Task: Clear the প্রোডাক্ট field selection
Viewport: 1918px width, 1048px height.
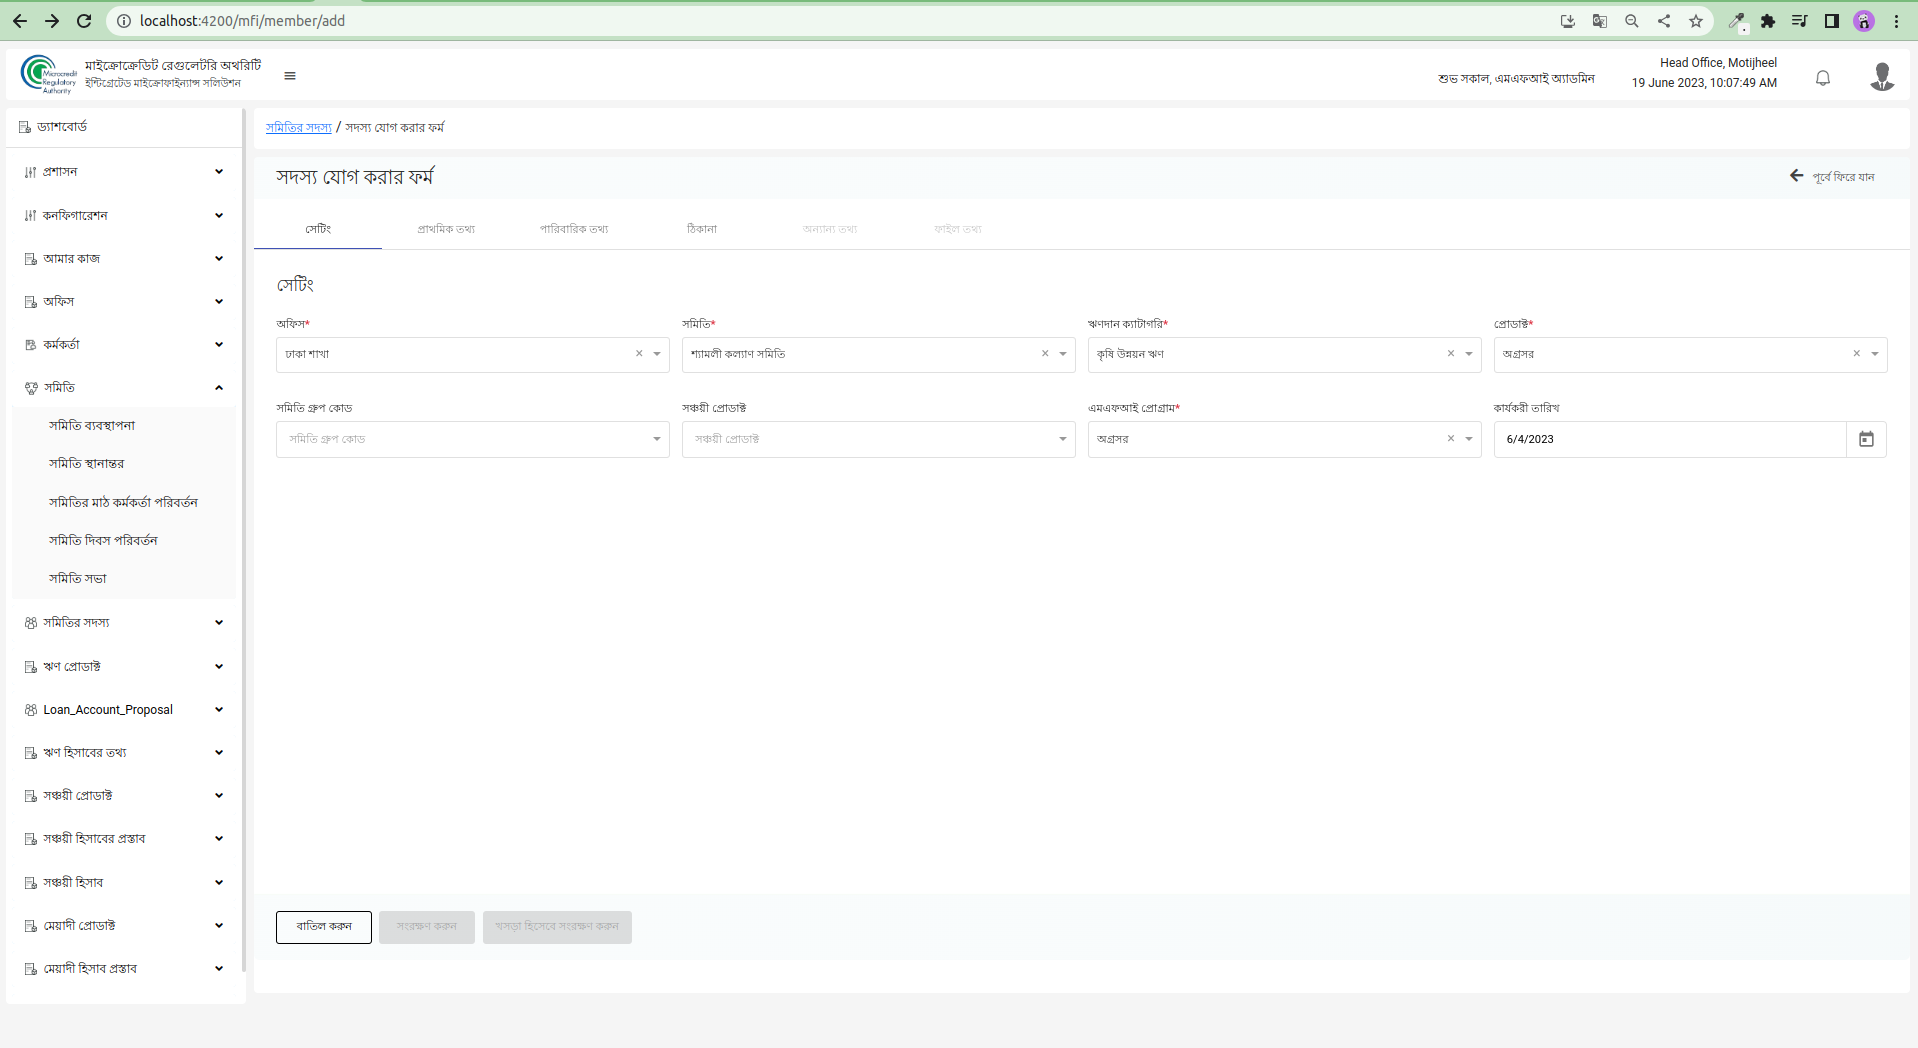Action: click(x=1857, y=354)
